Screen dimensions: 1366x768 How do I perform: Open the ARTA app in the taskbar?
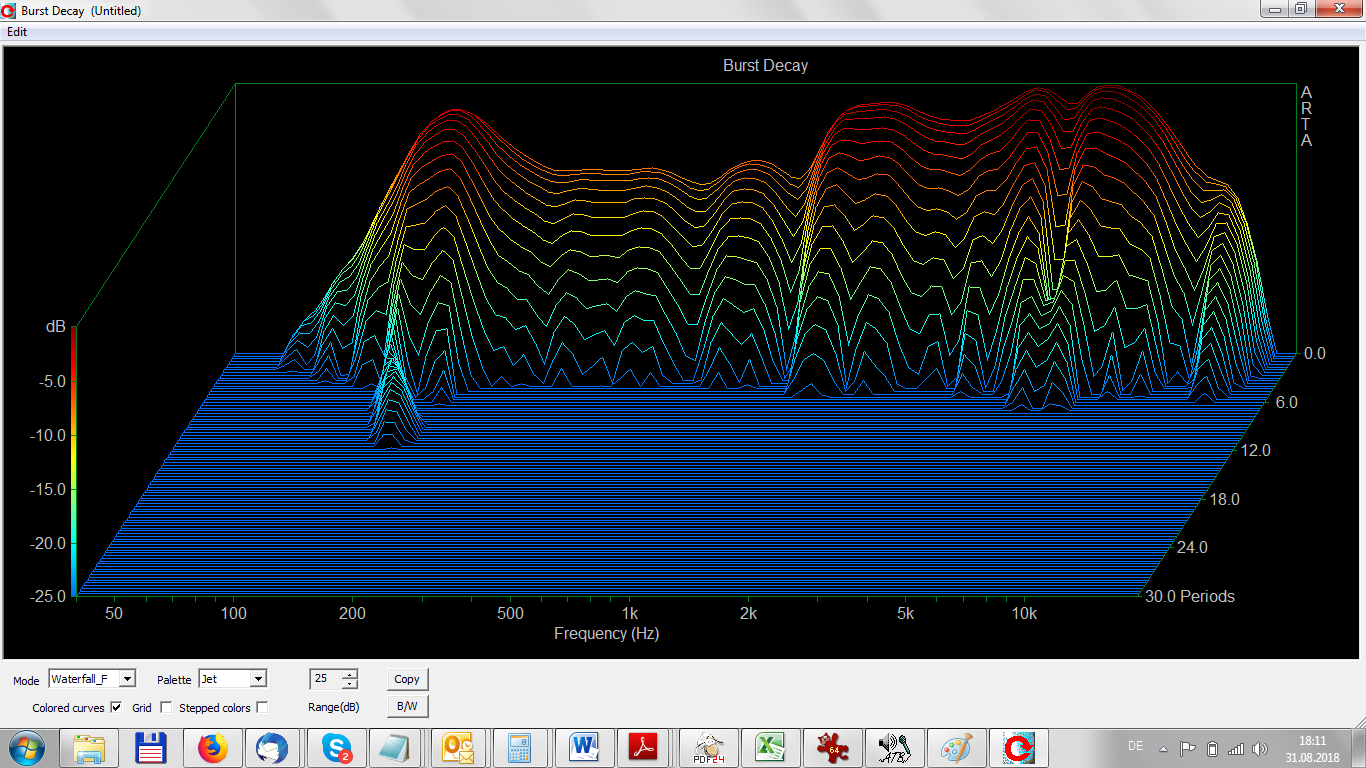pyautogui.click(x=1019, y=747)
